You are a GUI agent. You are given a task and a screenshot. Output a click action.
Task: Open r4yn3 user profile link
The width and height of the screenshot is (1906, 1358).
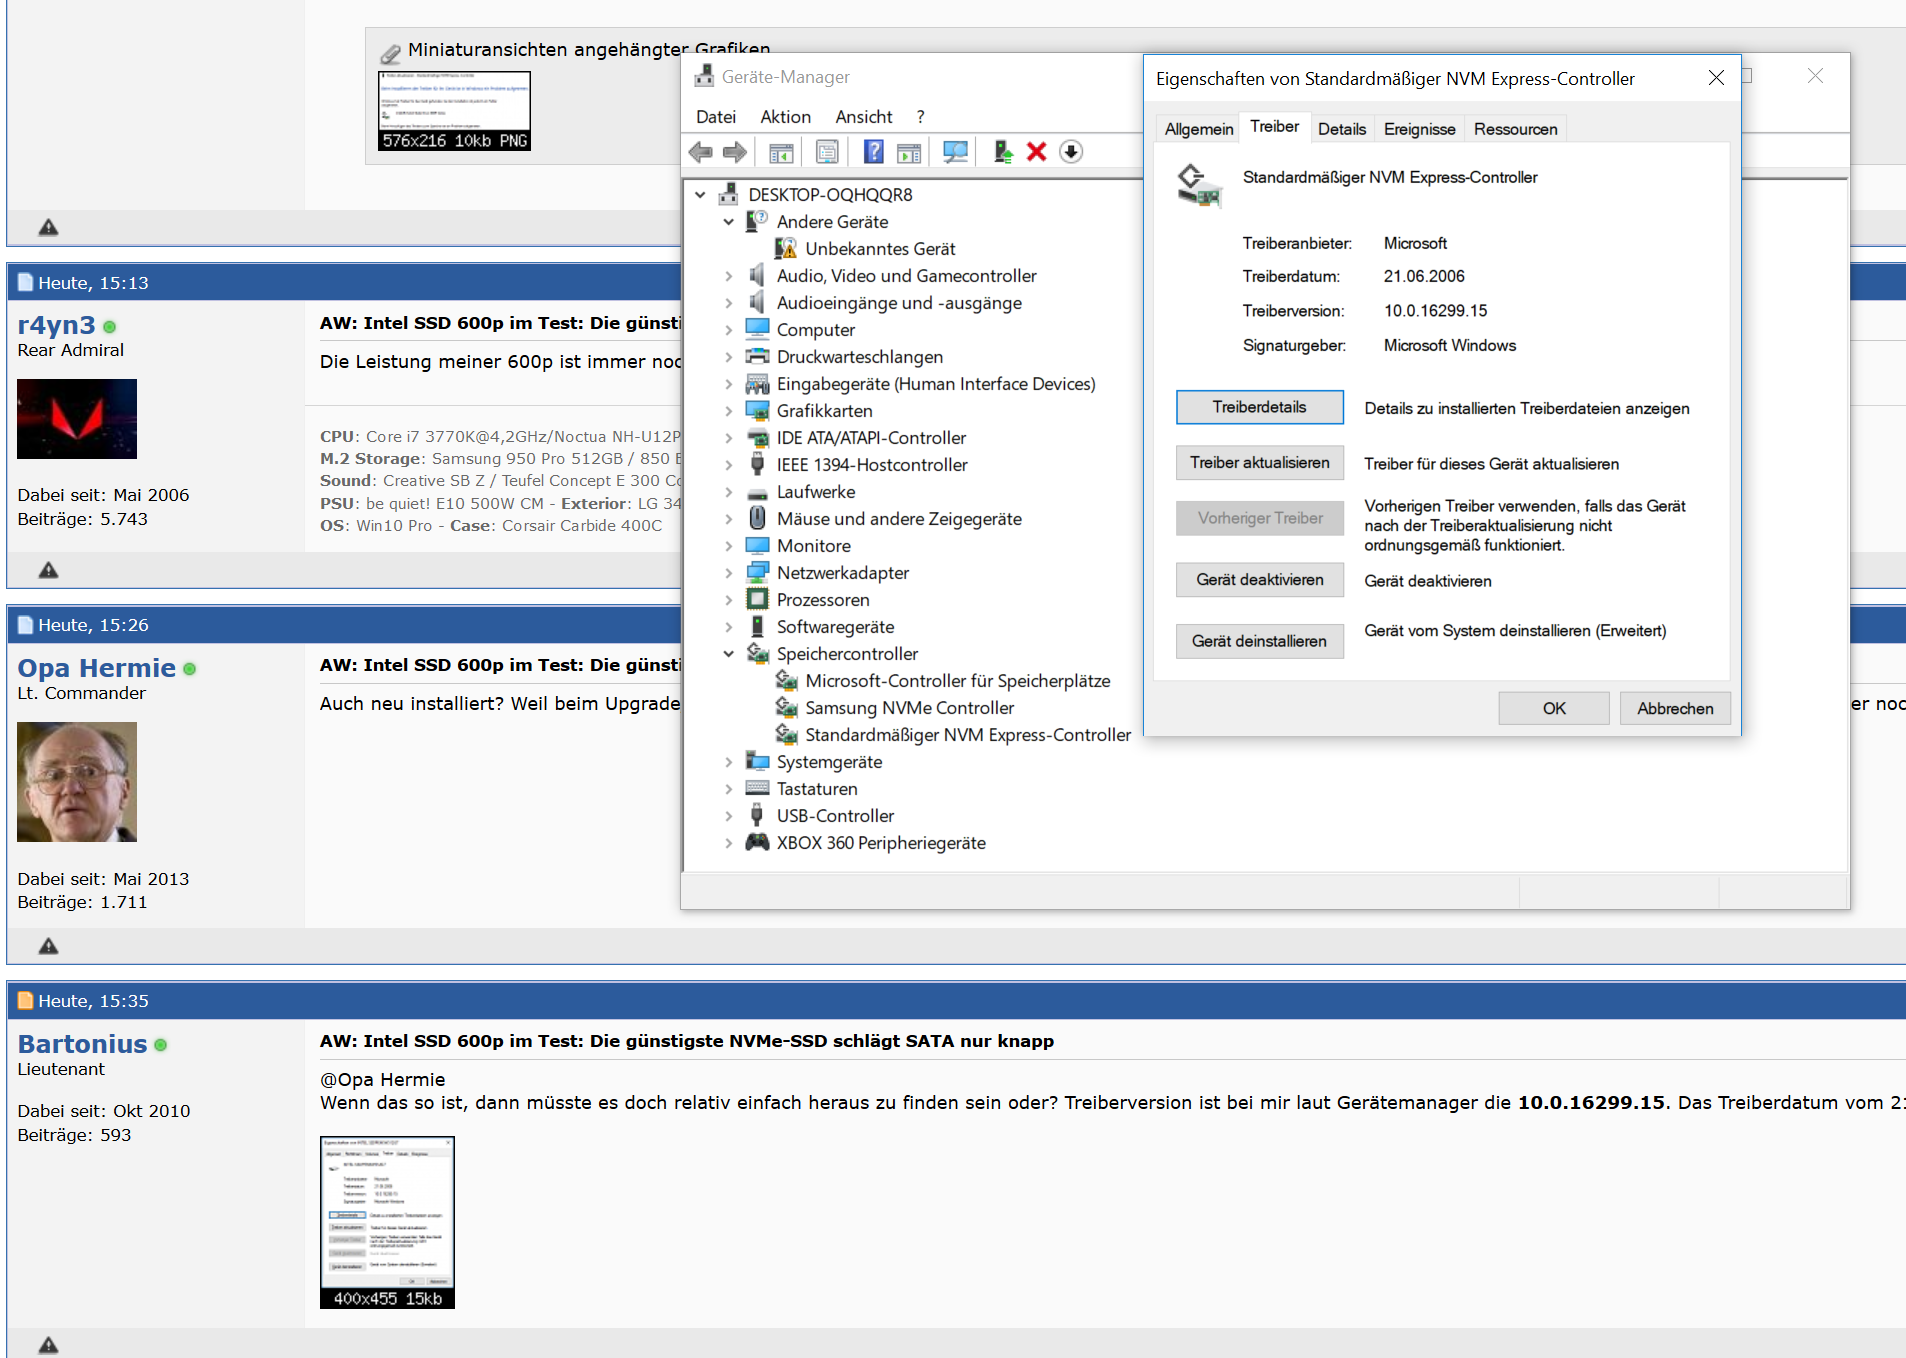(x=56, y=325)
